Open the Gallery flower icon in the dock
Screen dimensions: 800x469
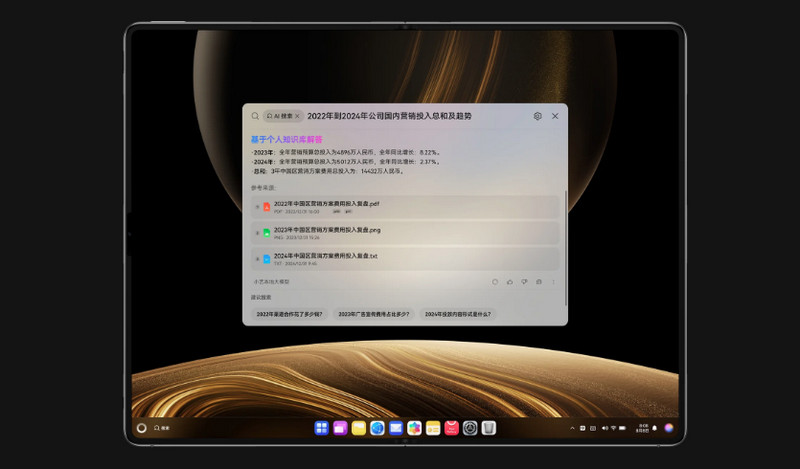click(414, 428)
